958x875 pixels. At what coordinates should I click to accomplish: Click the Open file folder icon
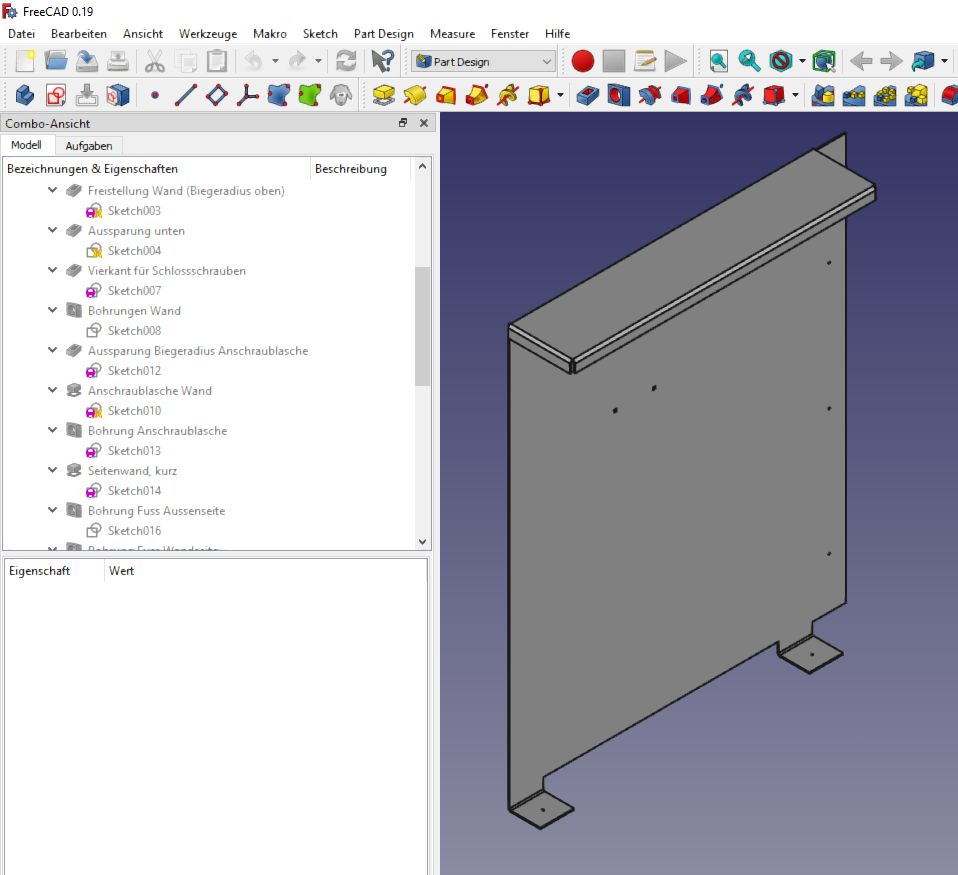pyautogui.click(x=56, y=61)
